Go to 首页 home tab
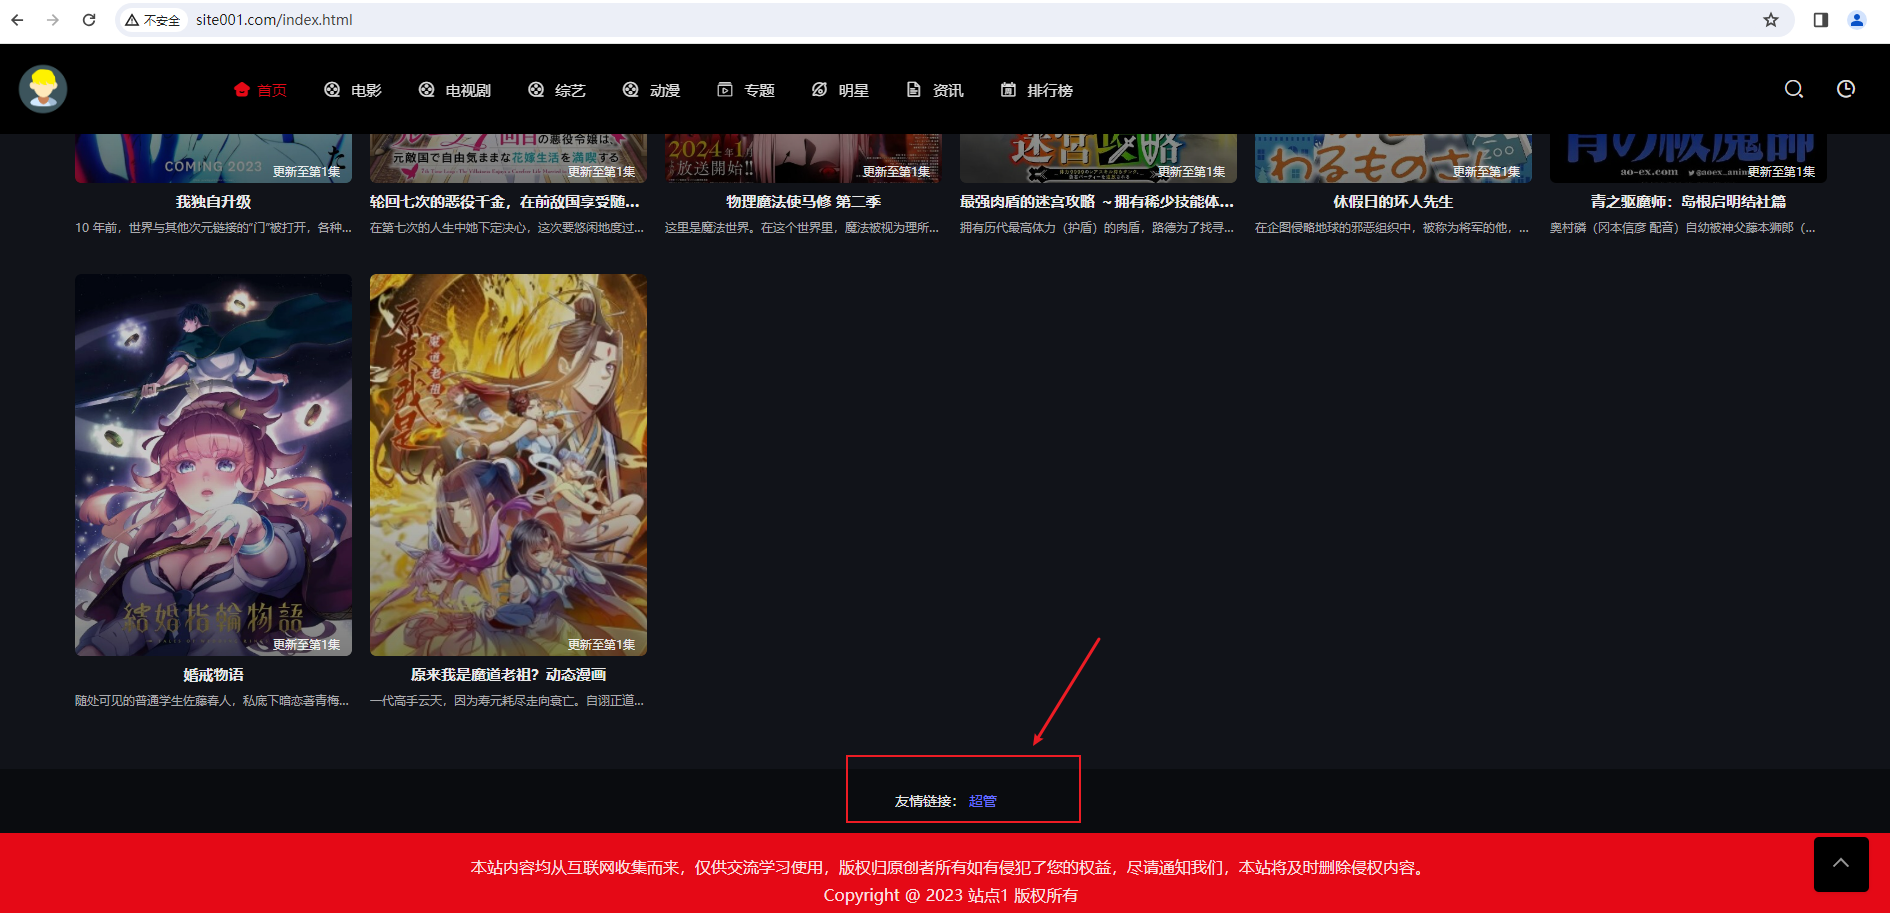This screenshot has height=913, width=1890. [x=260, y=90]
